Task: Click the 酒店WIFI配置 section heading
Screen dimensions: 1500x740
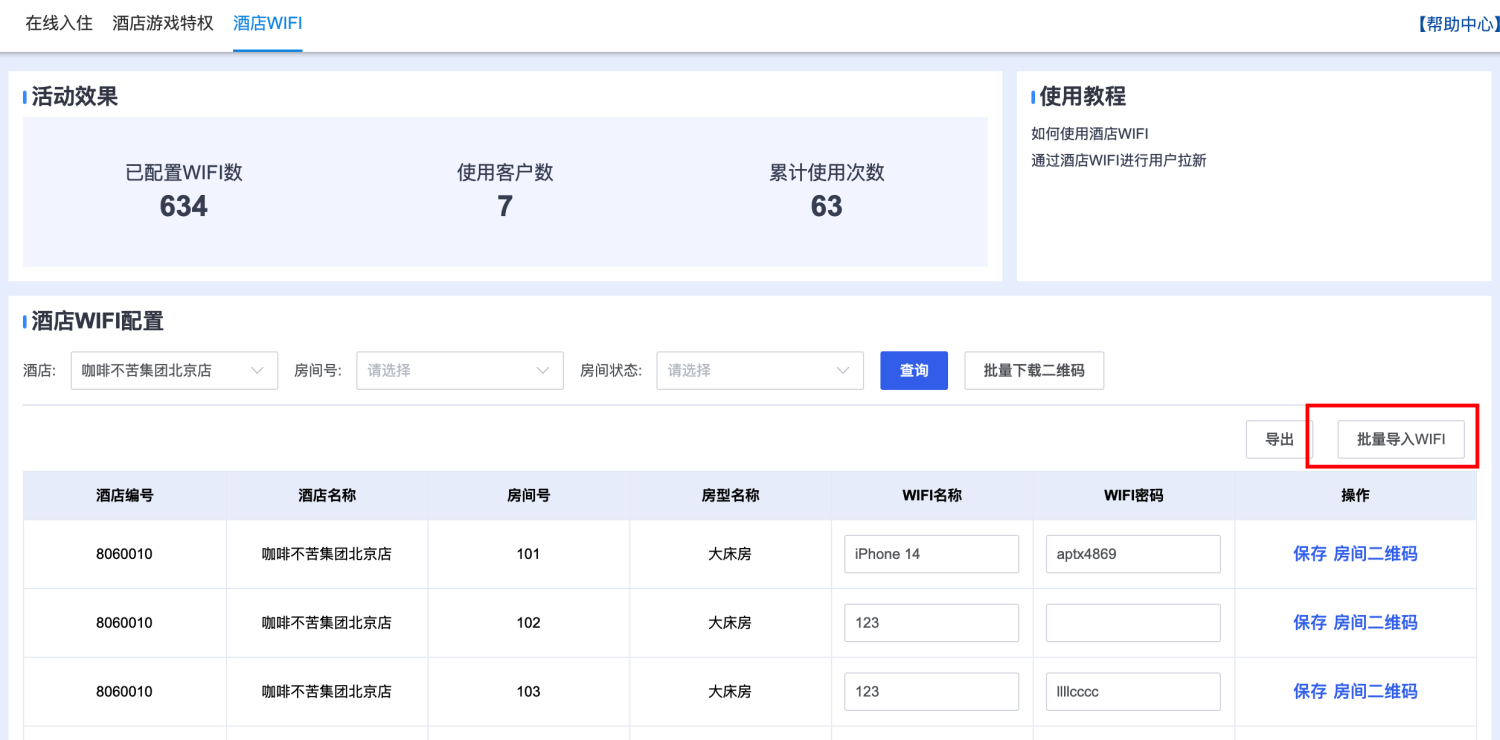Action: click(x=97, y=321)
